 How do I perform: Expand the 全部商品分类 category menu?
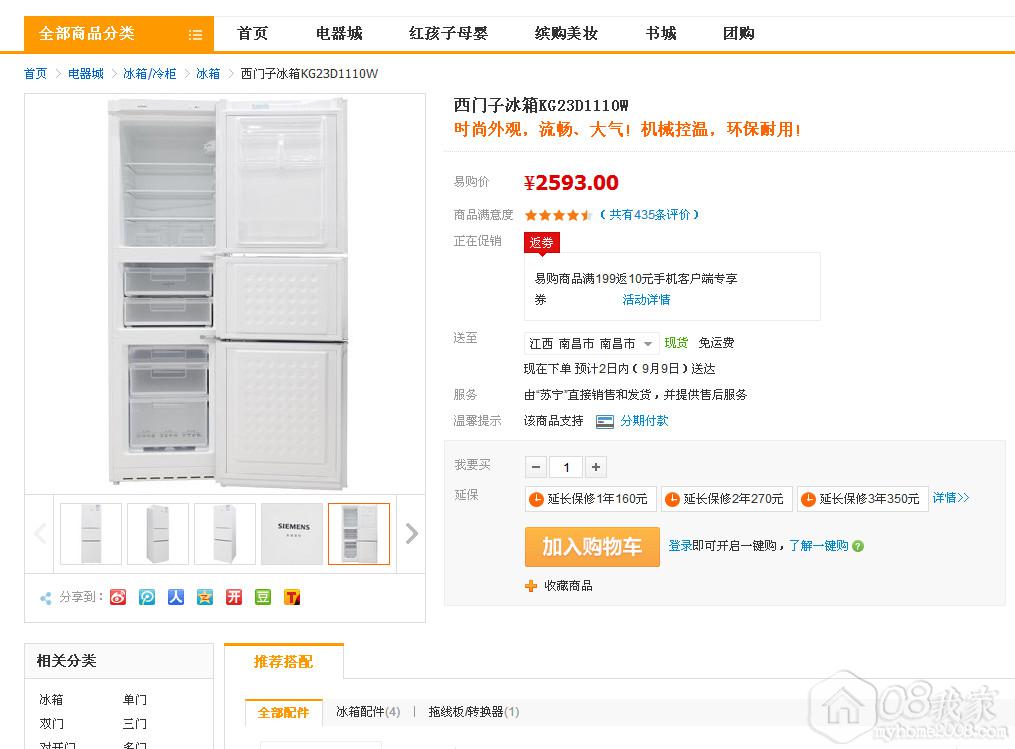pos(119,34)
